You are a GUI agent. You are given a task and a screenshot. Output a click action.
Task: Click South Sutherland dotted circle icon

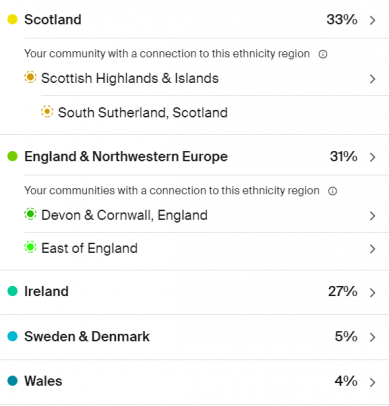[x=47, y=111]
